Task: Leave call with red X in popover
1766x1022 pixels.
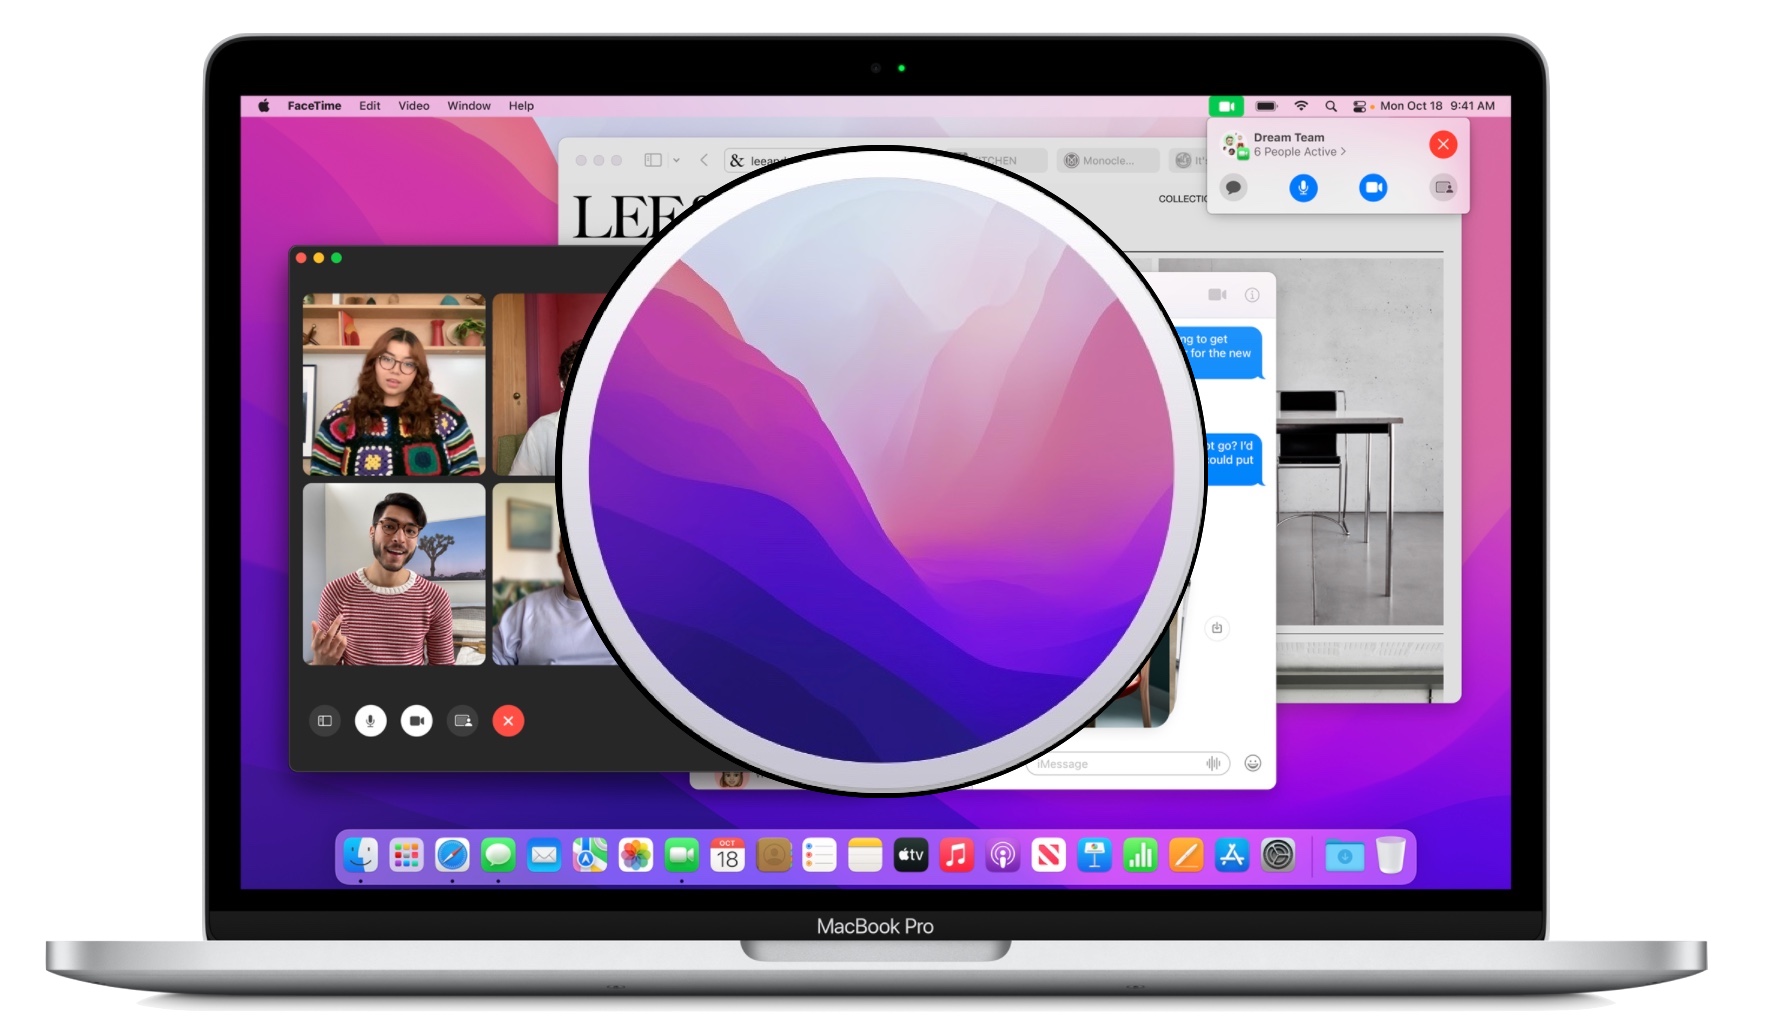Action: [x=1443, y=145]
